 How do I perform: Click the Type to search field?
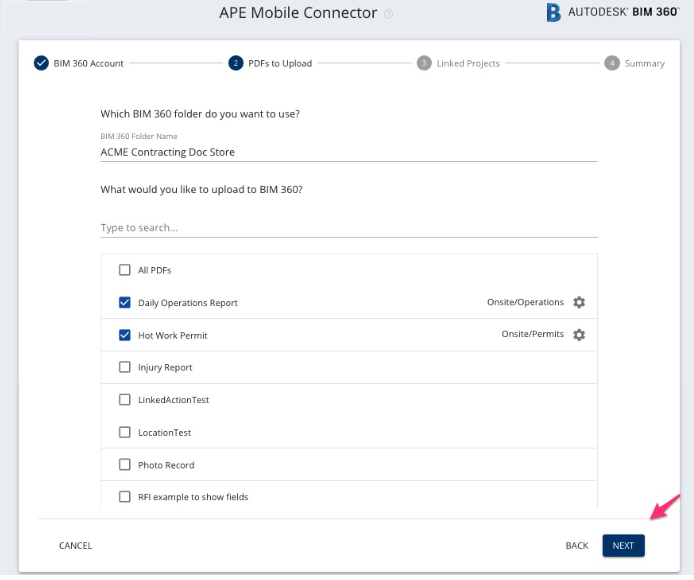pos(349,228)
